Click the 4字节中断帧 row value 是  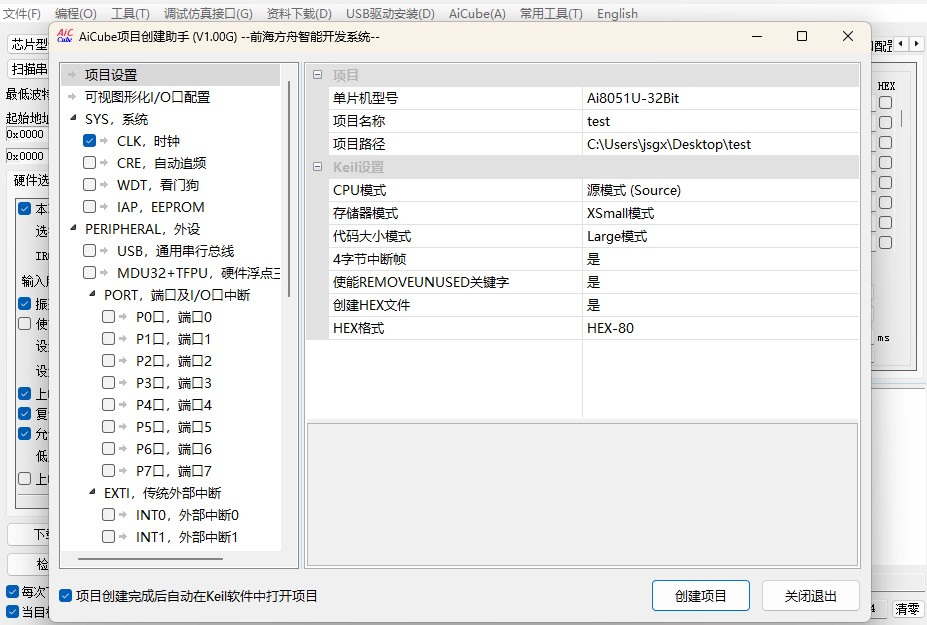coord(721,259)
